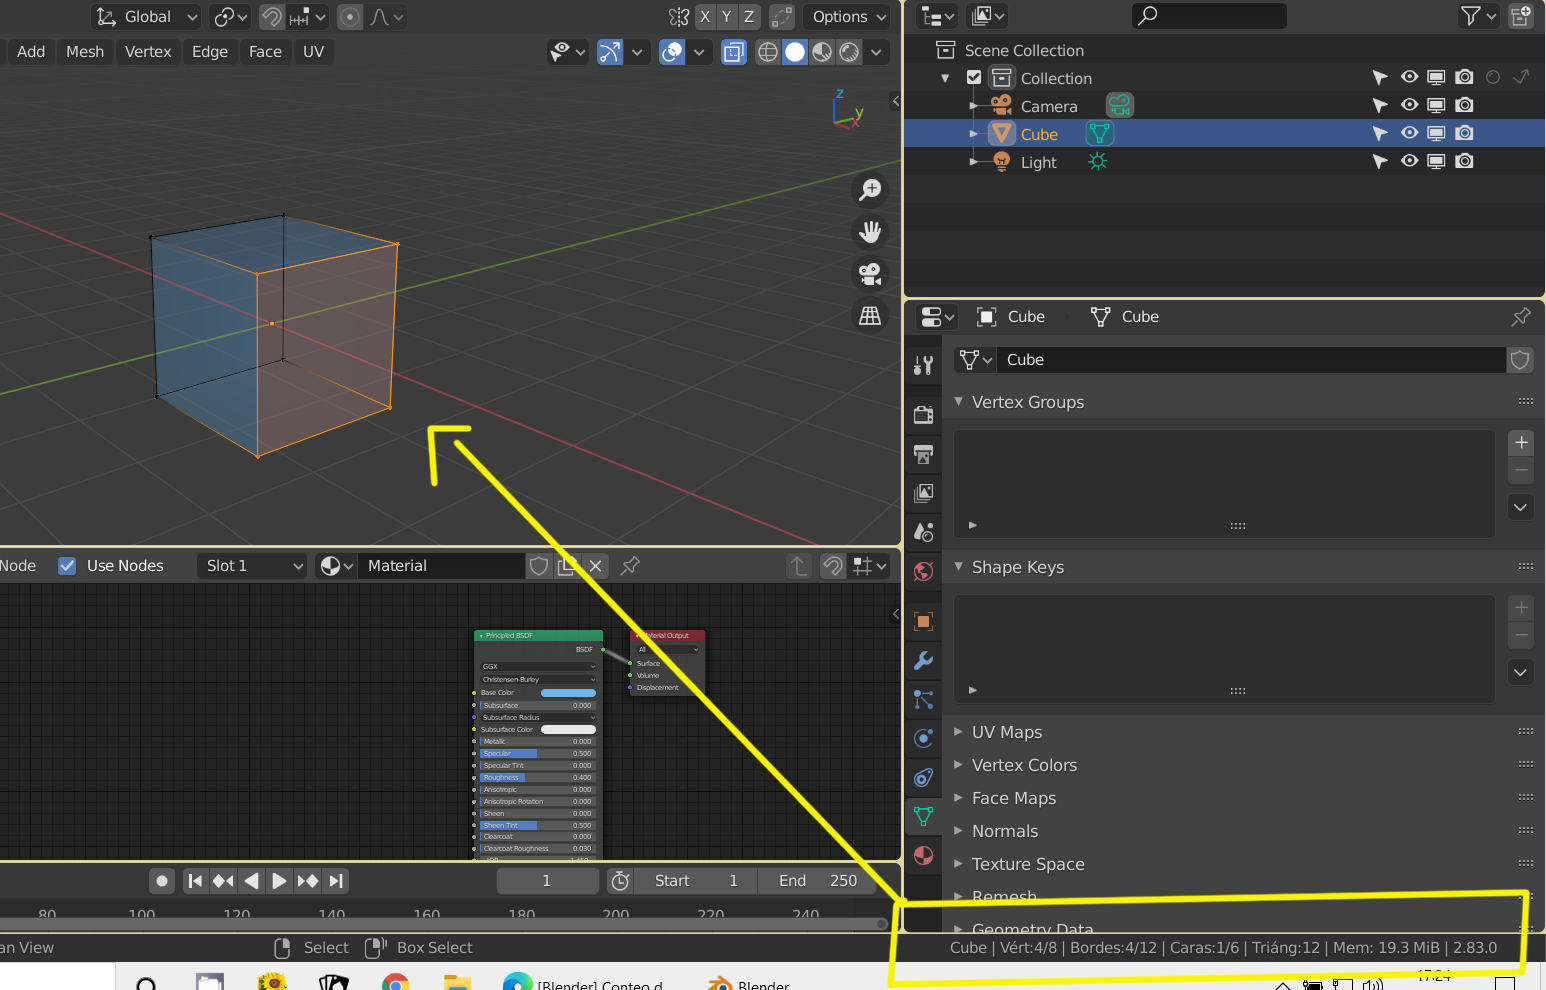Viewport: 1546px width, 990px height.
Task: Open viewport shading options dropdown arrow
Action: point(876,52)
